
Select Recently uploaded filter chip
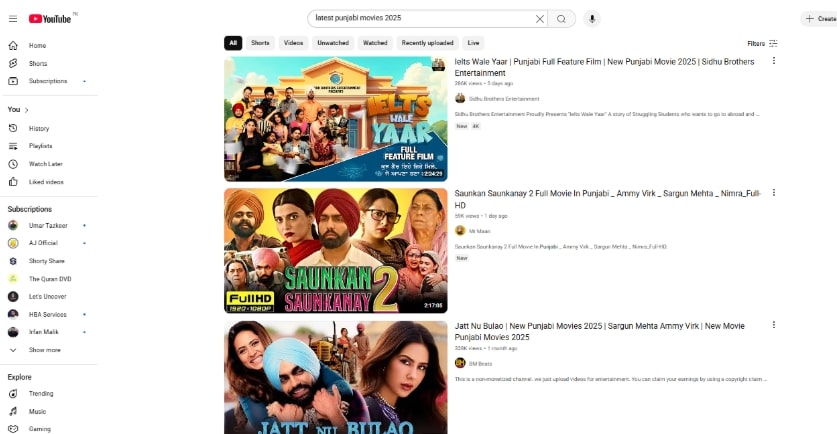point(428,43)
